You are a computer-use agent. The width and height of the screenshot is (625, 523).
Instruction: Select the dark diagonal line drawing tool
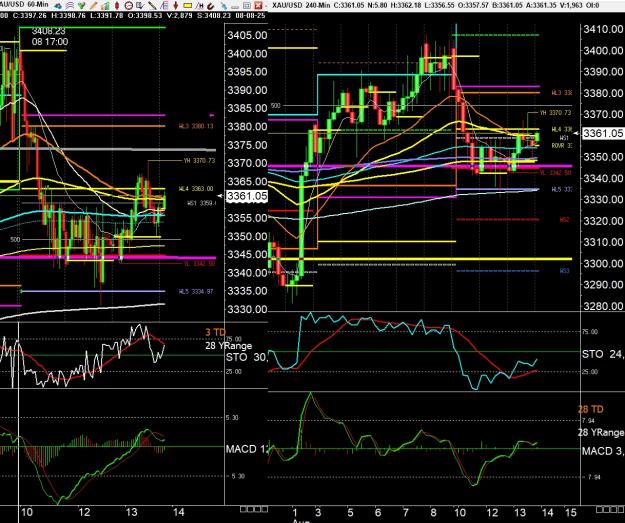point(152,6)
